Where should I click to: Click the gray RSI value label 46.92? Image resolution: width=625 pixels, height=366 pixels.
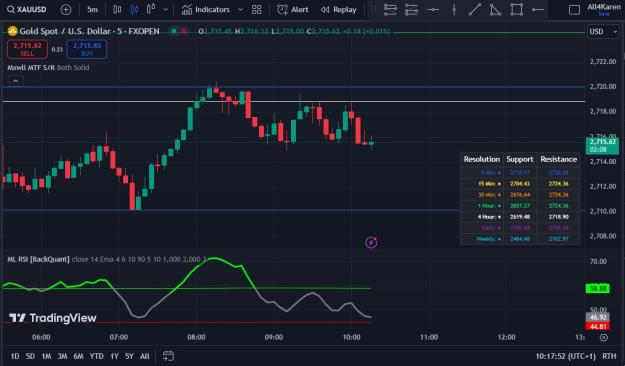(x=597, y=317)
